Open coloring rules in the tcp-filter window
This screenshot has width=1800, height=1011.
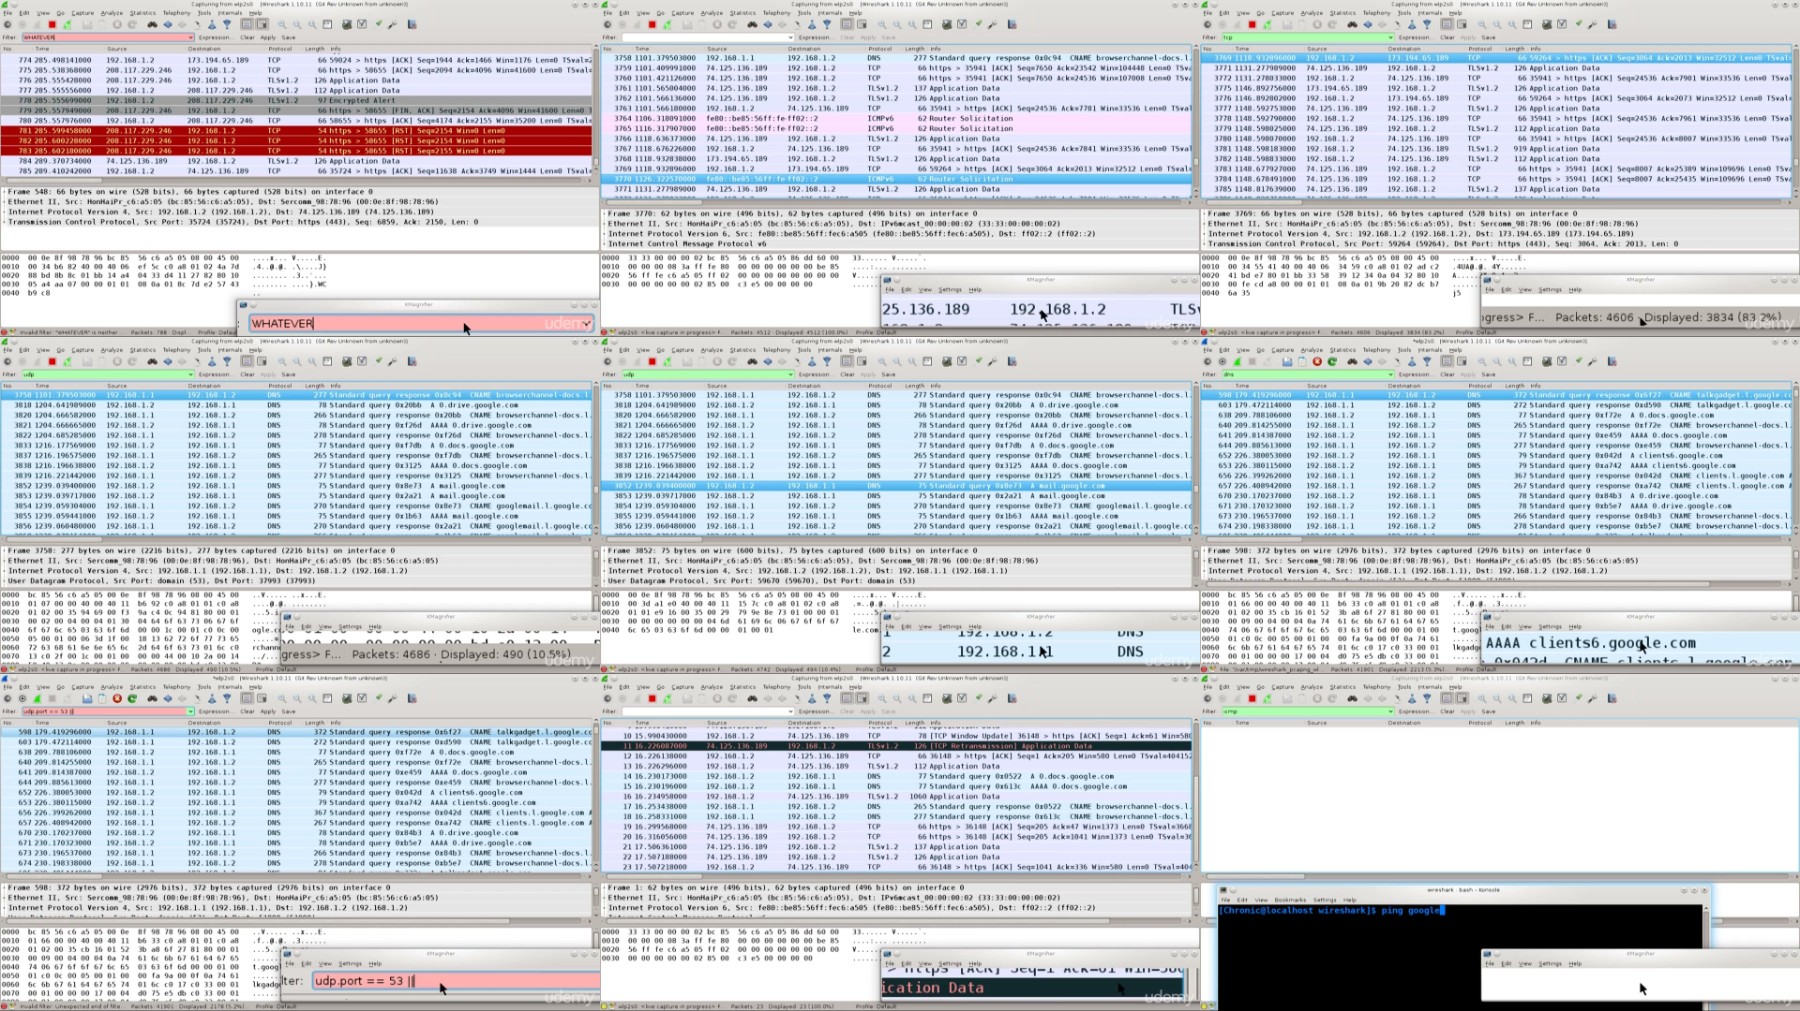pyautogui.click(x=1577, y=25)
